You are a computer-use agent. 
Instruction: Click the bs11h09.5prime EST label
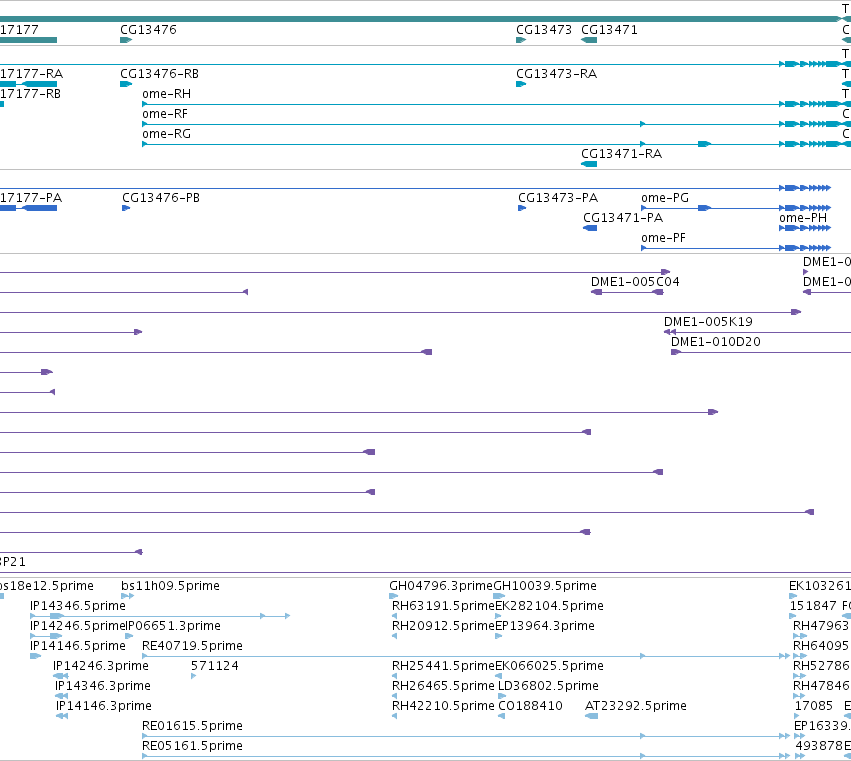(x=170, y=586)
